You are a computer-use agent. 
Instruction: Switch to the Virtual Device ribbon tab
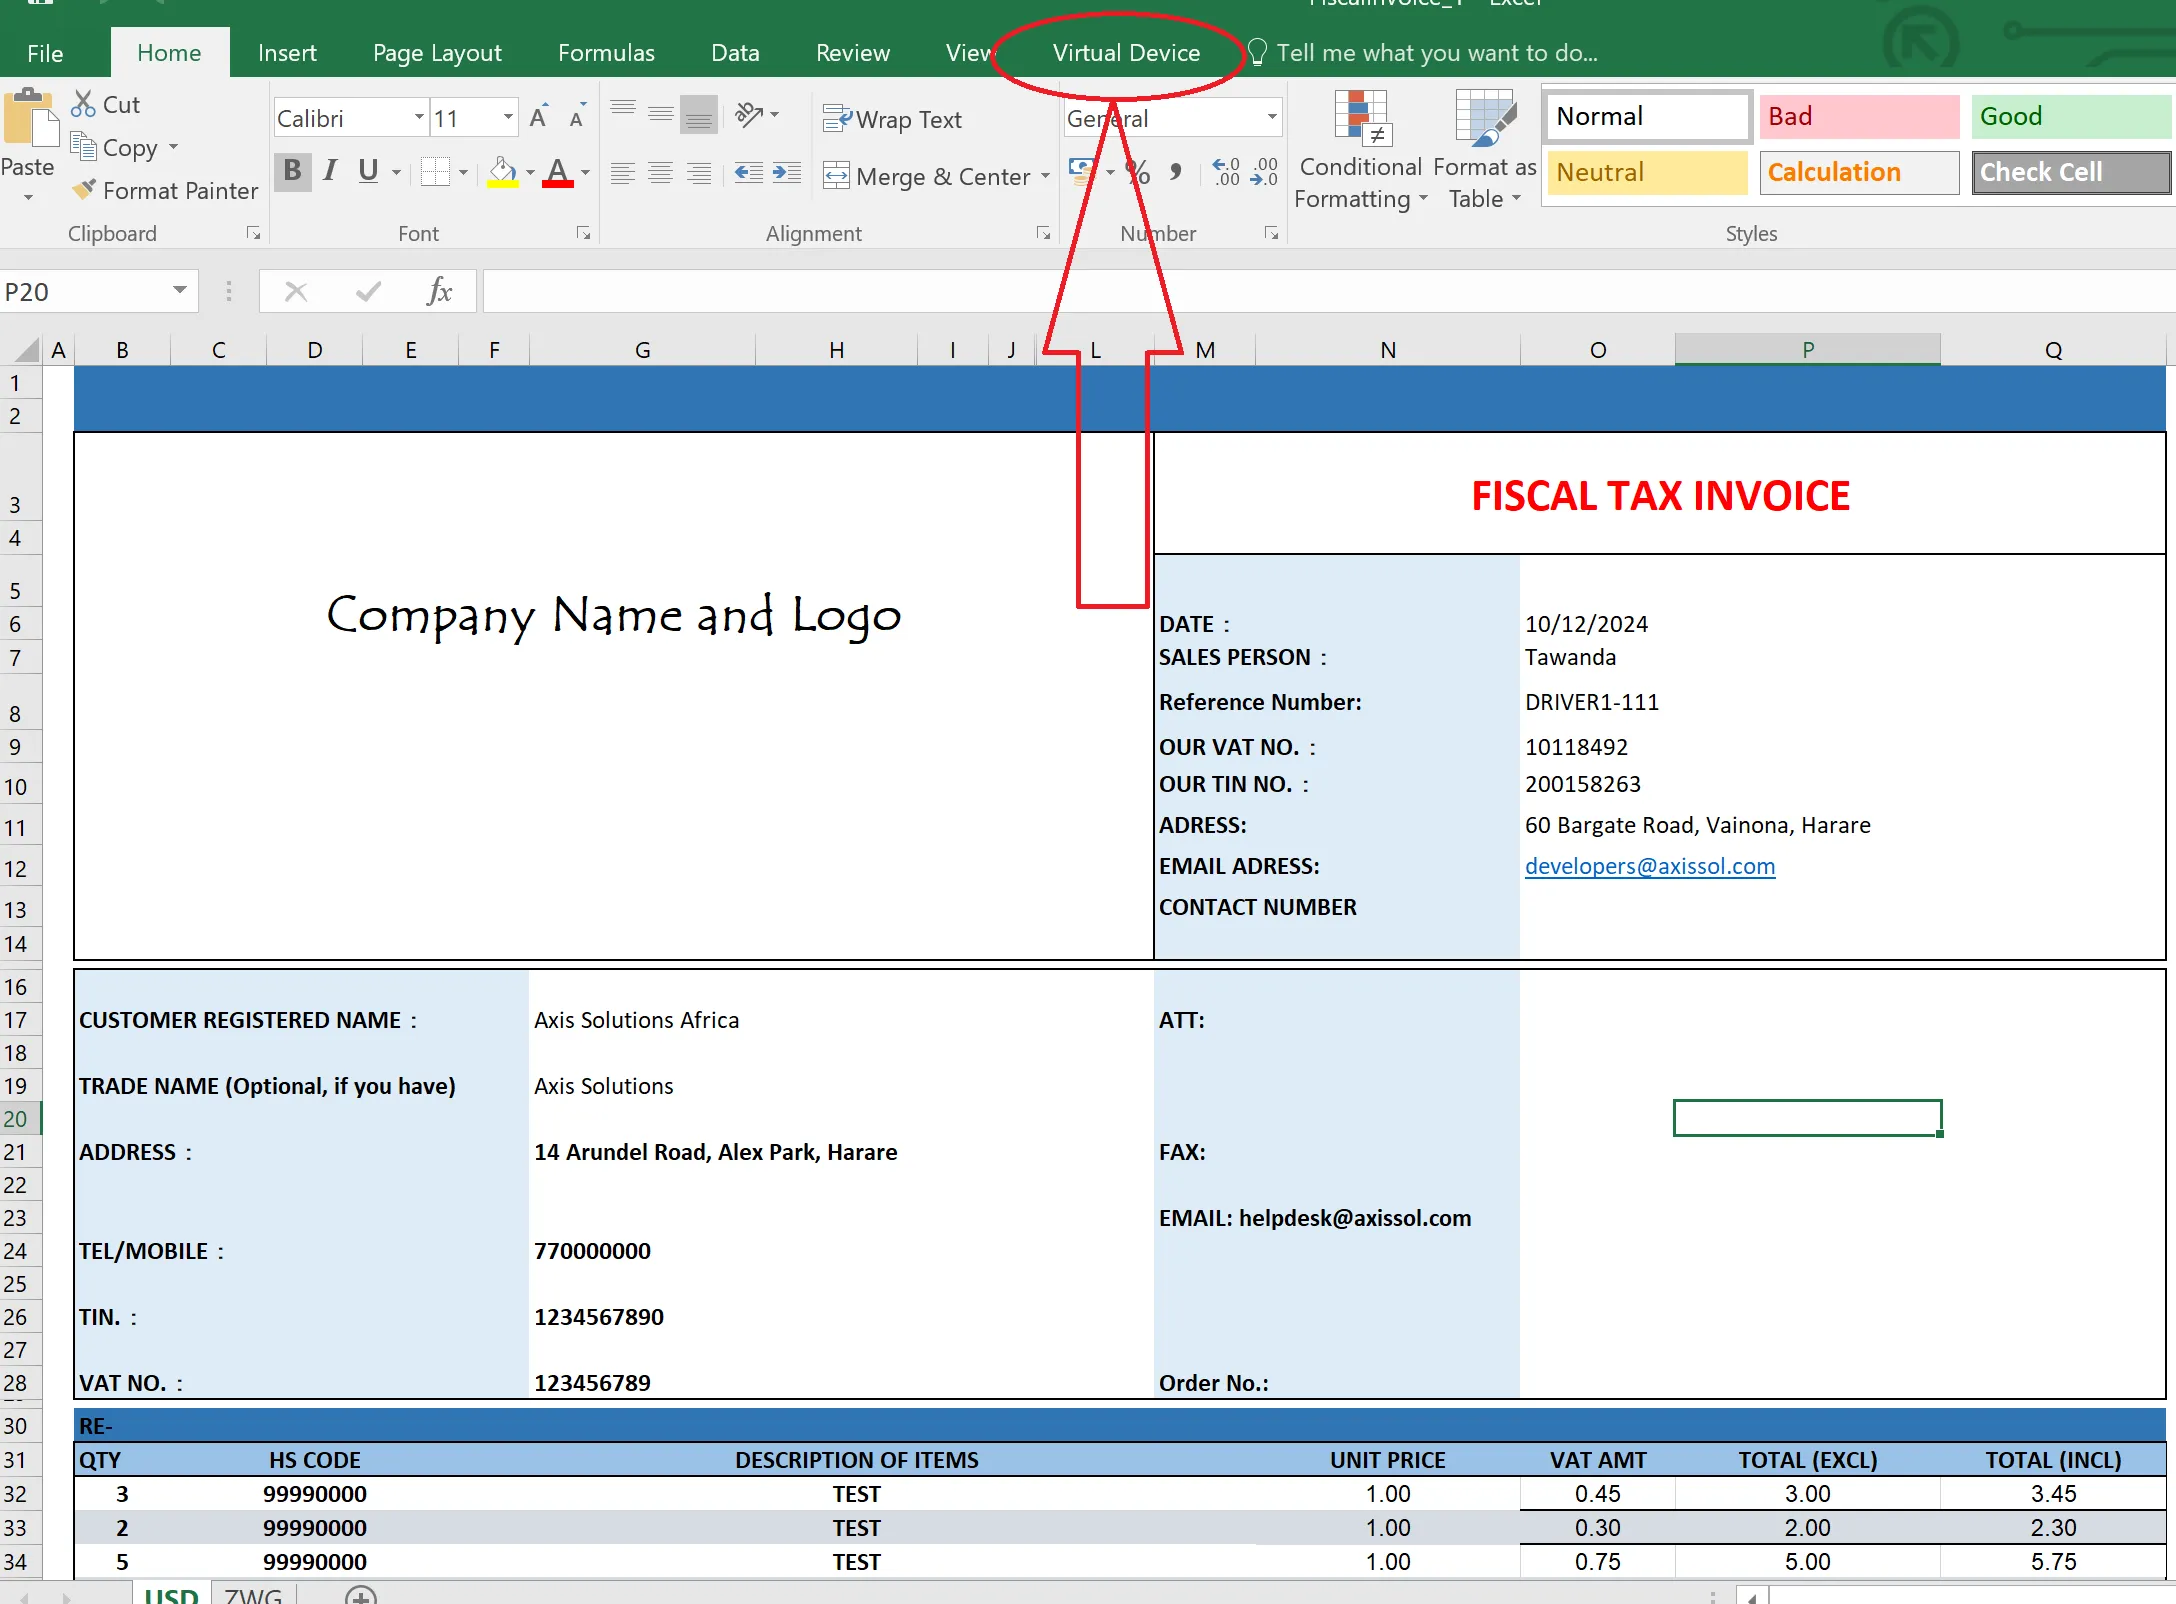[x=1127, y=52]
